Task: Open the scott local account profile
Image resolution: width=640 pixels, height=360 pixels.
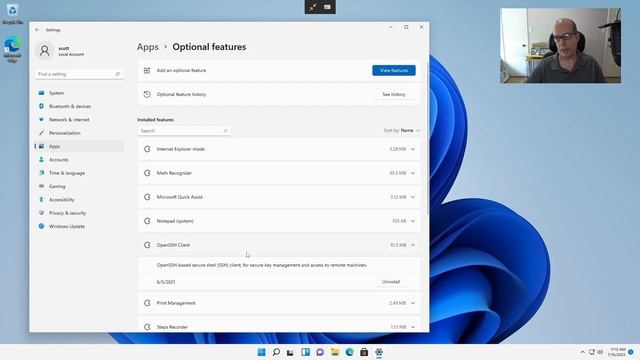Action: click(x=60, y=51)
